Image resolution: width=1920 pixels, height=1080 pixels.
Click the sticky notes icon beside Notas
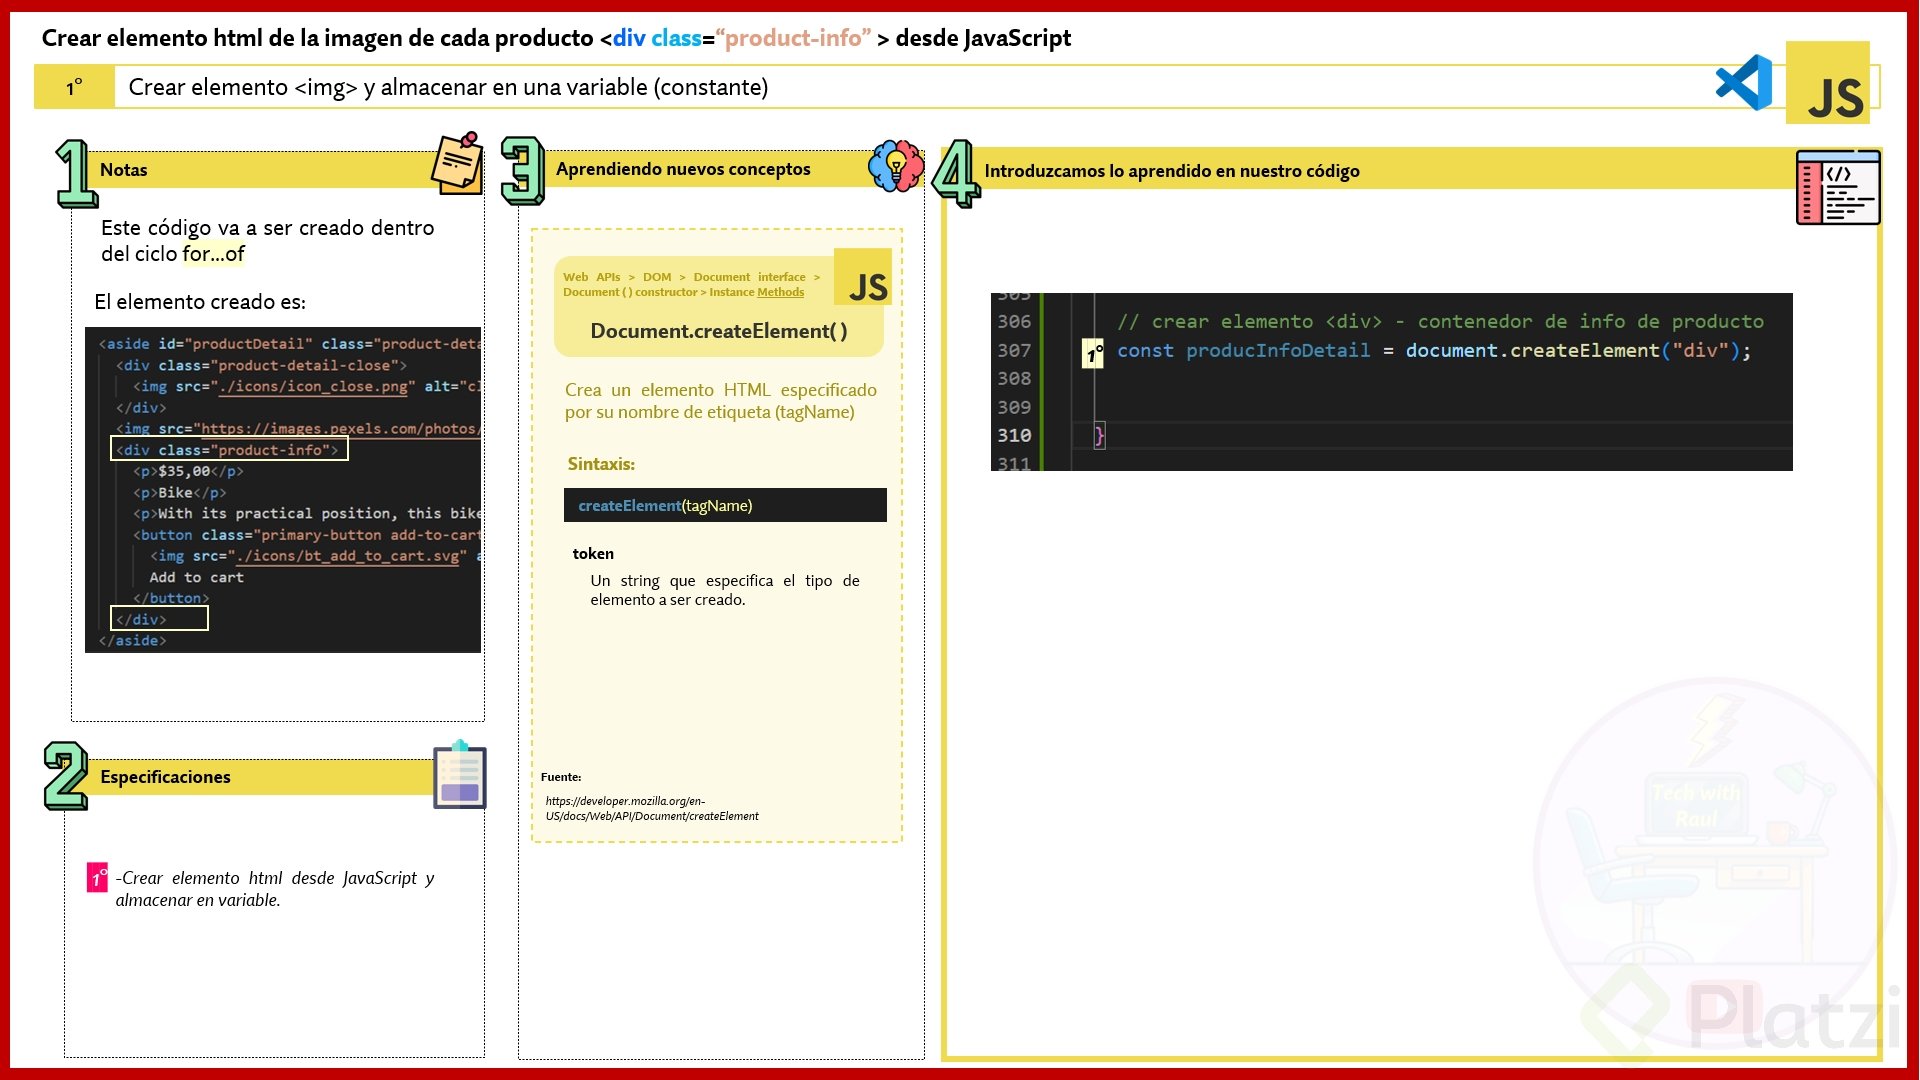point(458,163)
